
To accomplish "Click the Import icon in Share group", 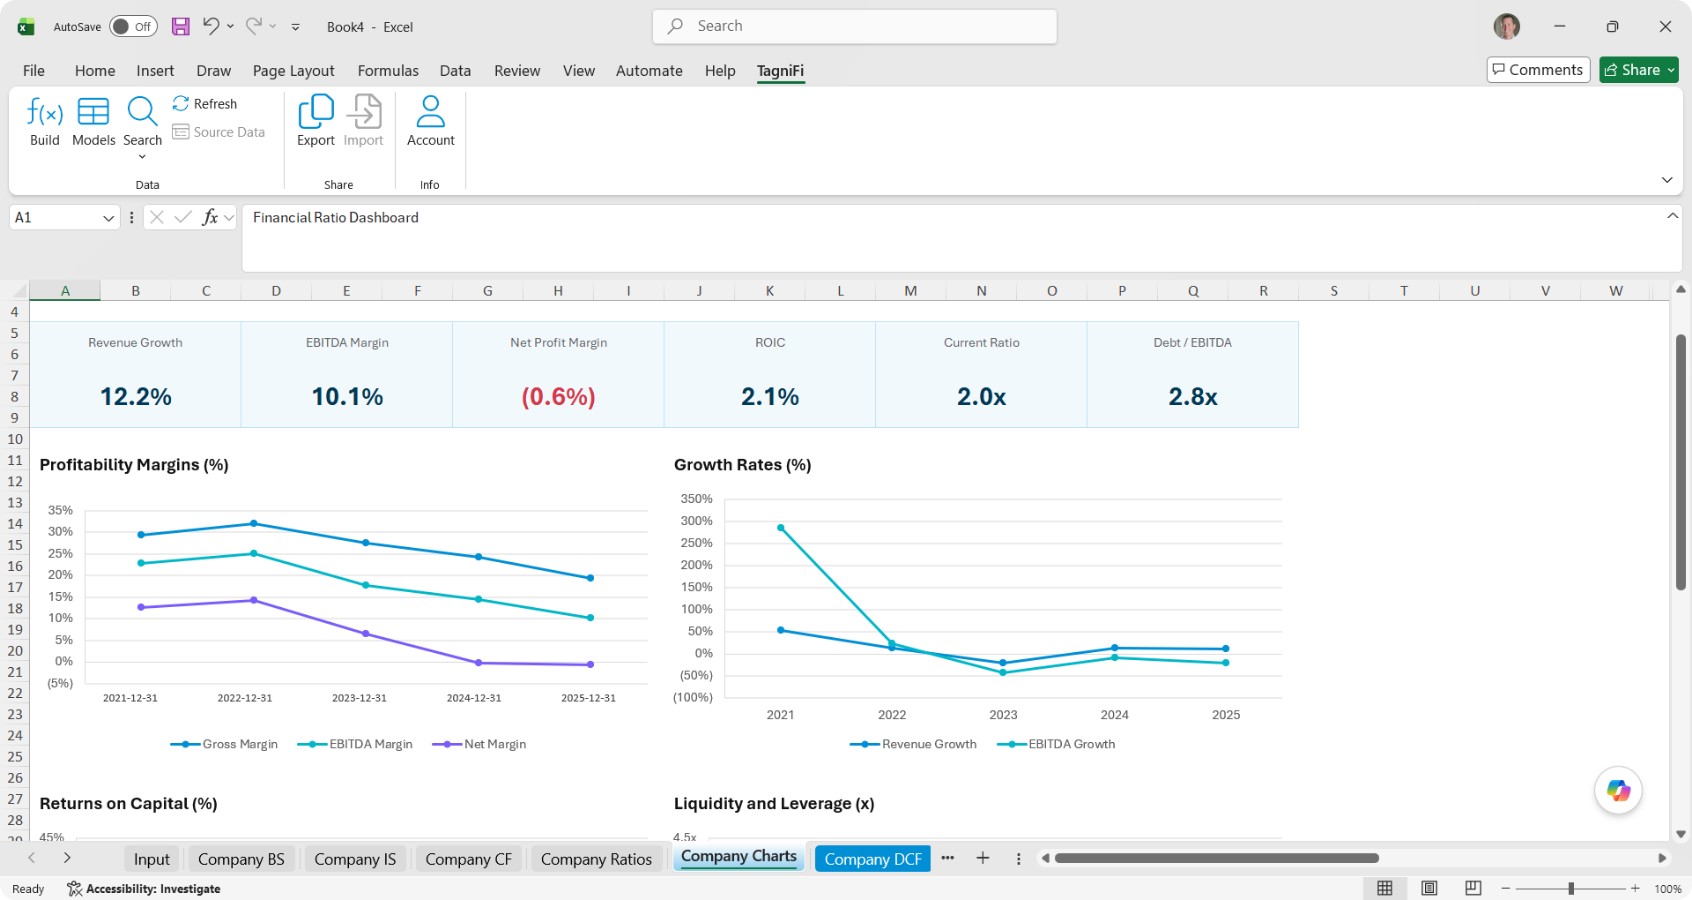I will pos(363,111).
